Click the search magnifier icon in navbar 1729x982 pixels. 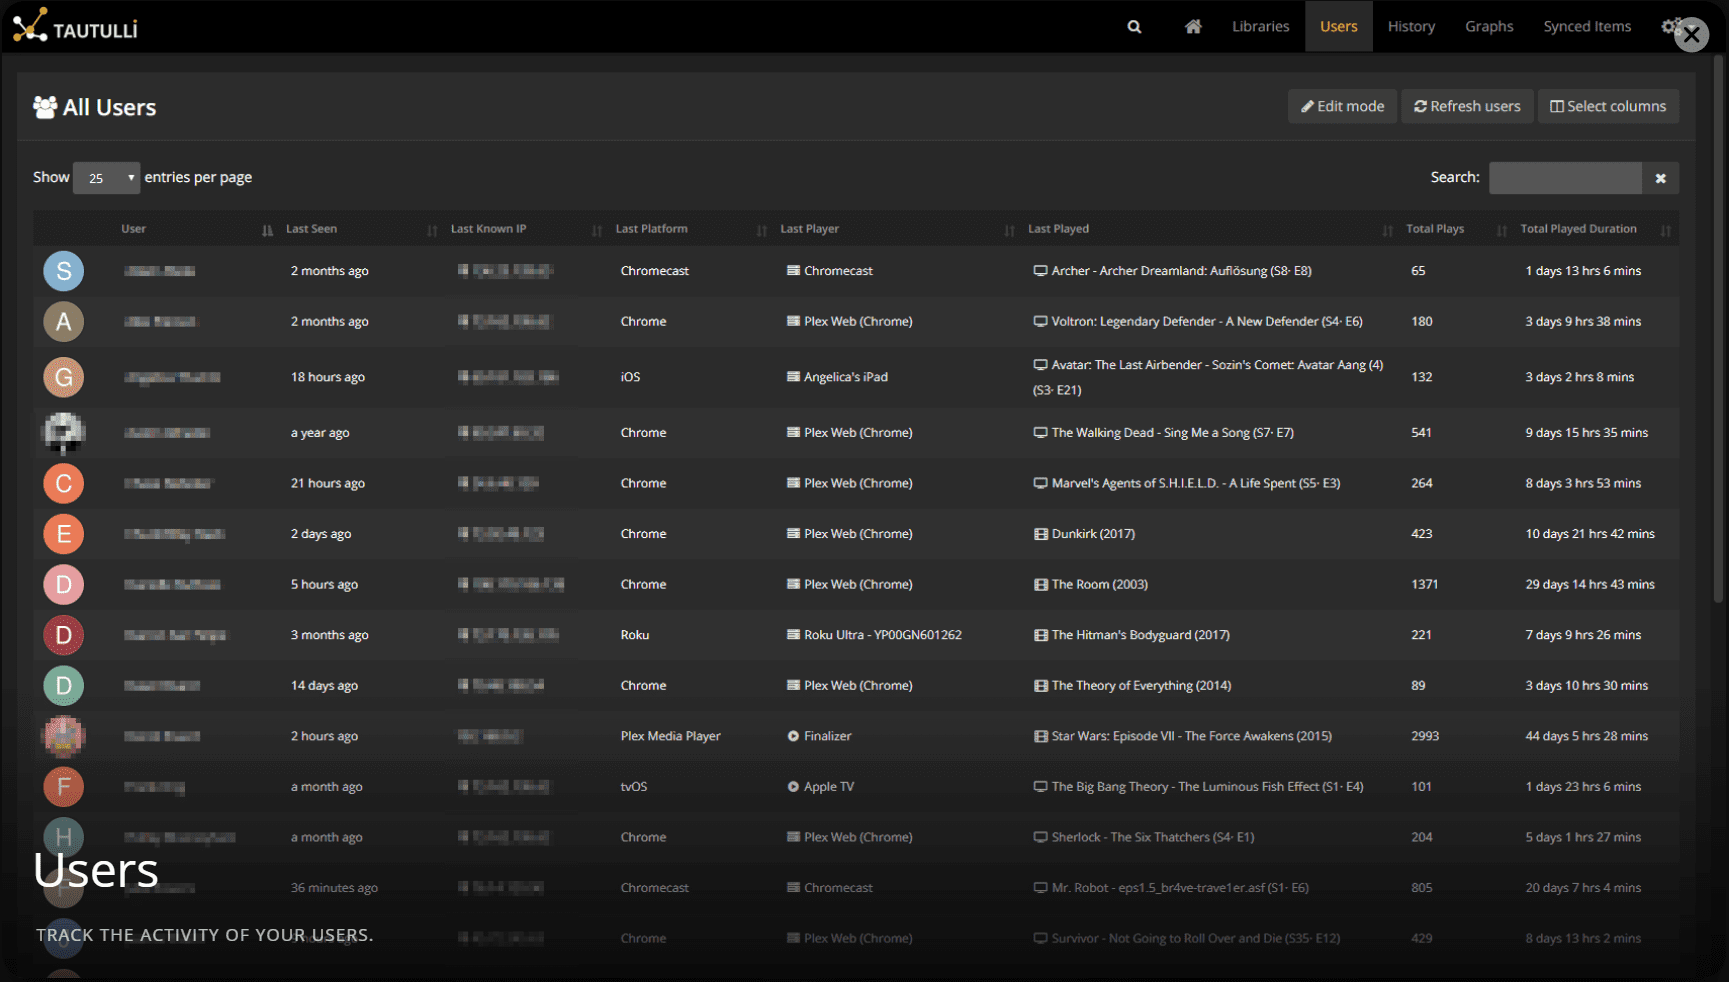(x=1134, y=27)
